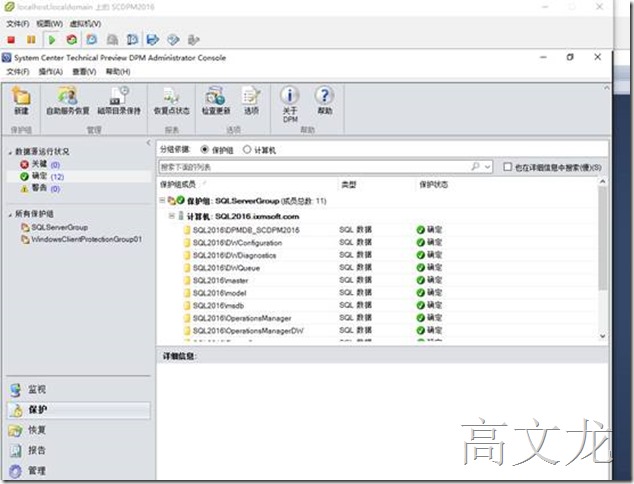Collapse the left navigation pane chevron

click(148, 143)
